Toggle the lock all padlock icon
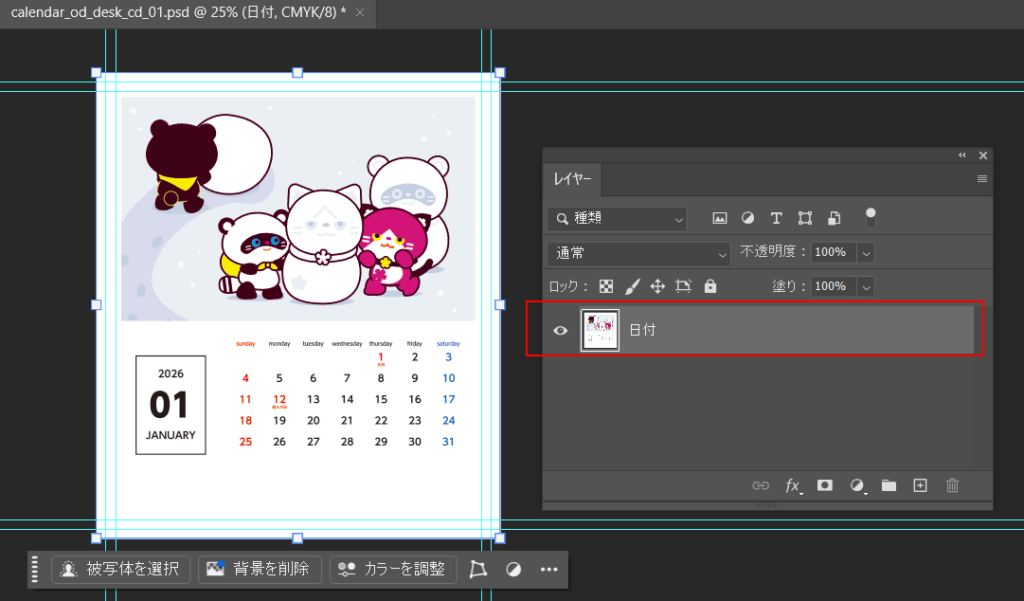Screen dimensions: 1024x601 (710, 286)
